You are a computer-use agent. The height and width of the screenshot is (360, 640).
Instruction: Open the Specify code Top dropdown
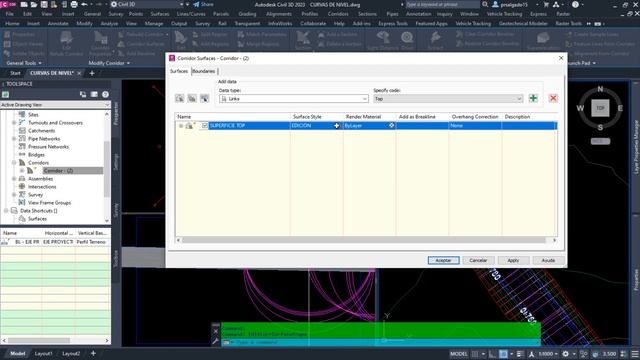pos(448,99)
